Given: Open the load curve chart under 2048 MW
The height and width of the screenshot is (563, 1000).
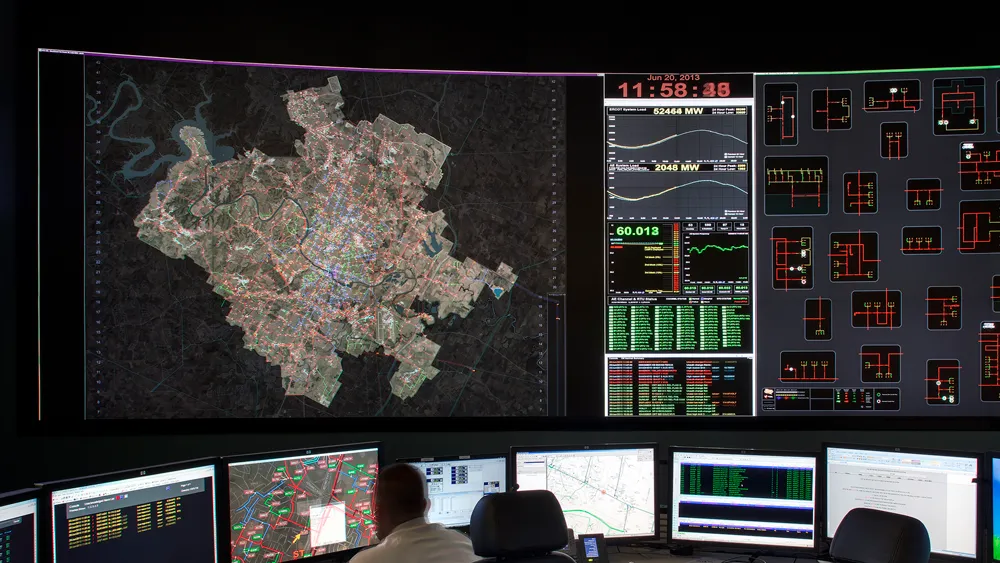Looking at the screenshot, I should 678,195.
